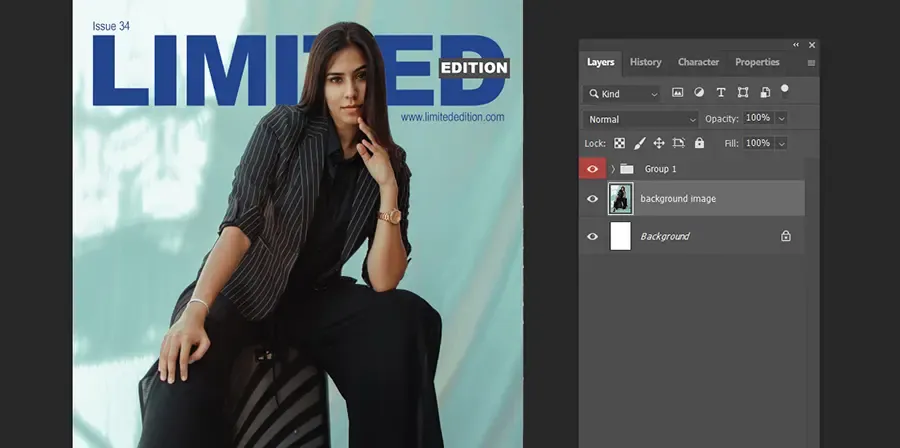The height and width of the screenshot is (448, 900).
Task: Click the italic Background layer name
Action: (665, 236)
